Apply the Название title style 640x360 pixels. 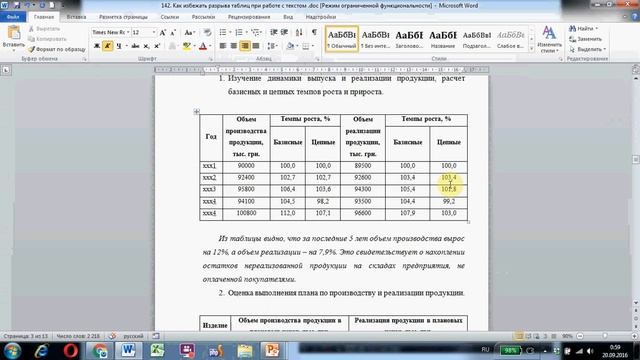pos(443,39)
